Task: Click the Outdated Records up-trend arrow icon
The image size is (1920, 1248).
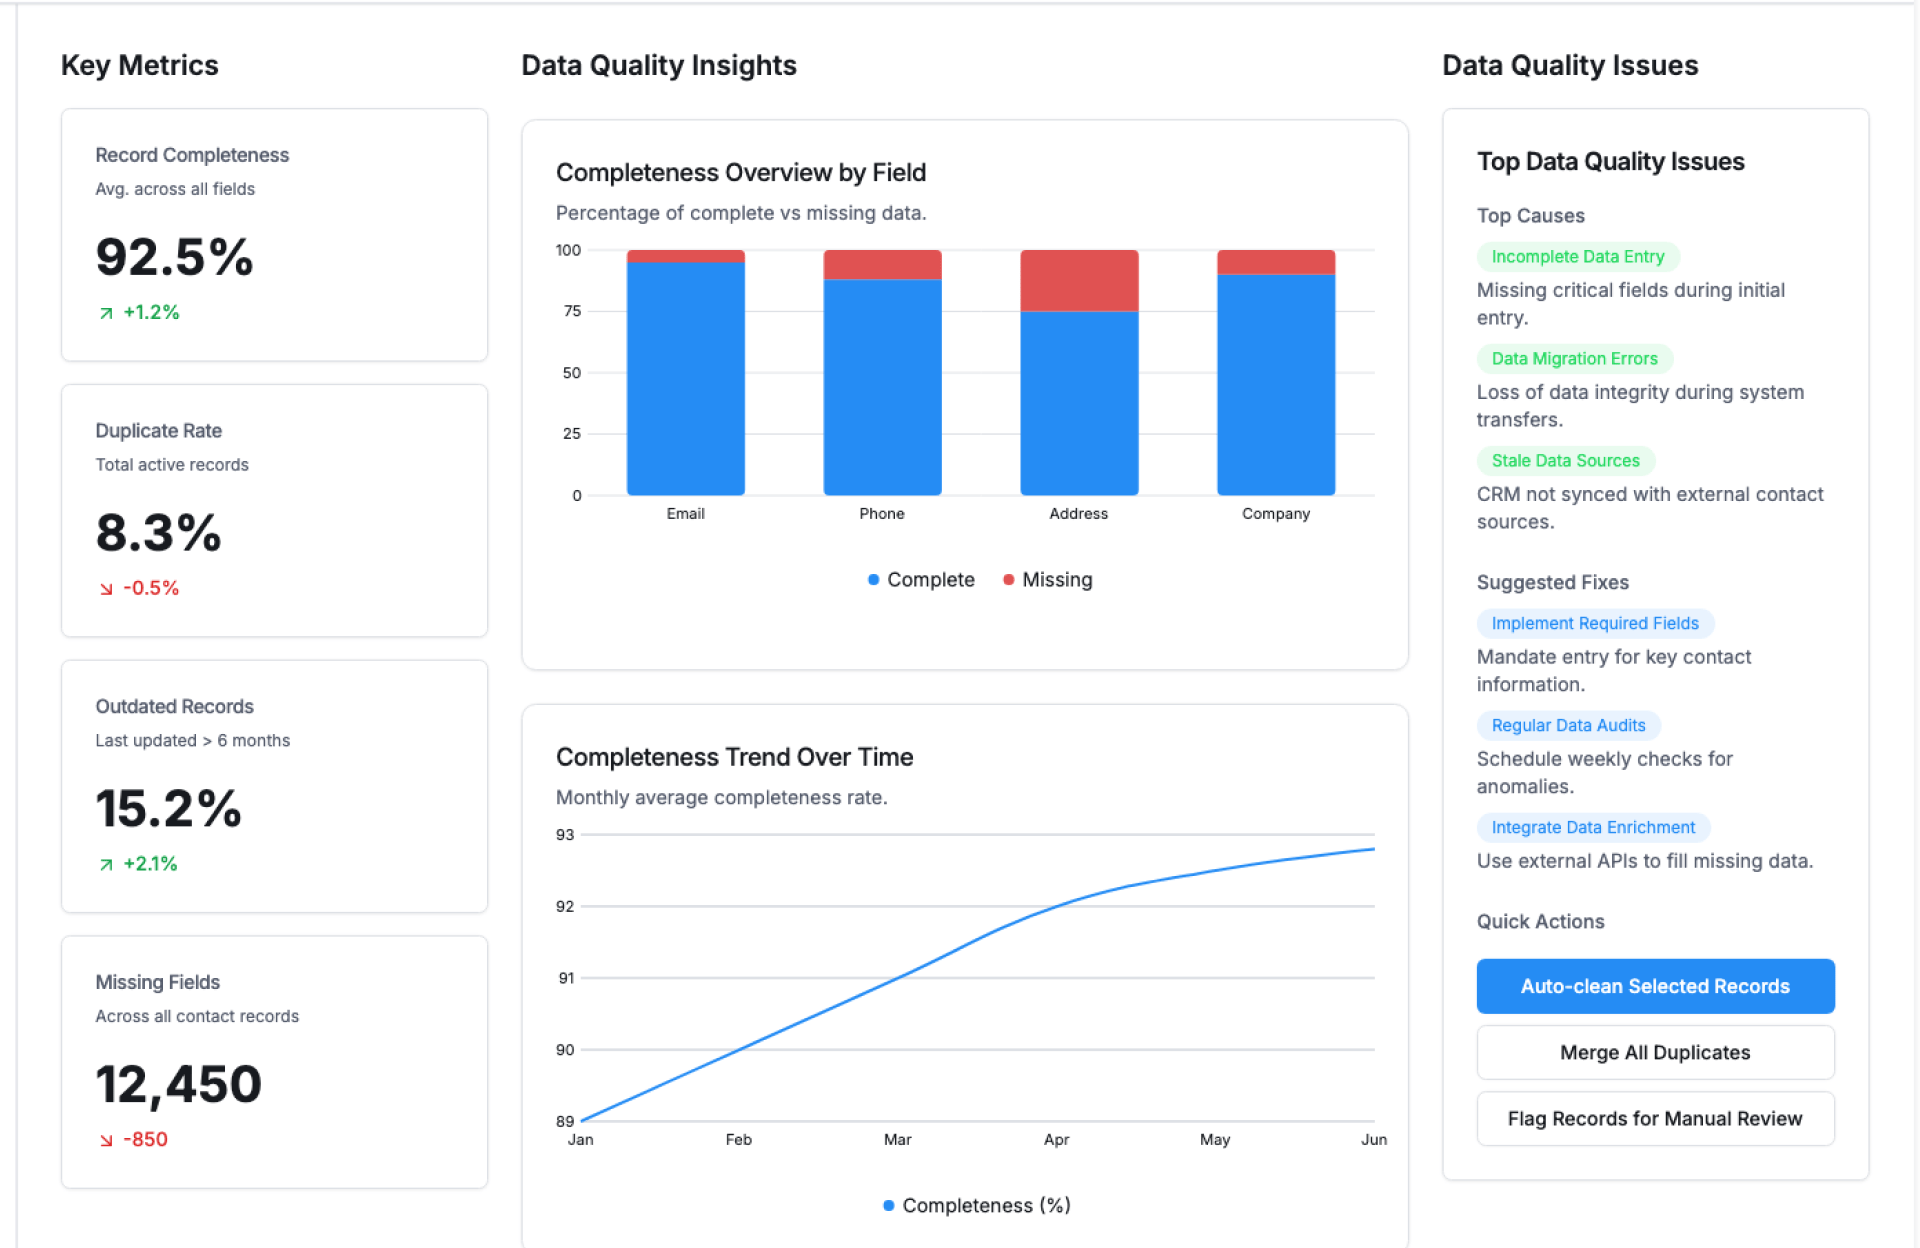Action: click(106, 865)
